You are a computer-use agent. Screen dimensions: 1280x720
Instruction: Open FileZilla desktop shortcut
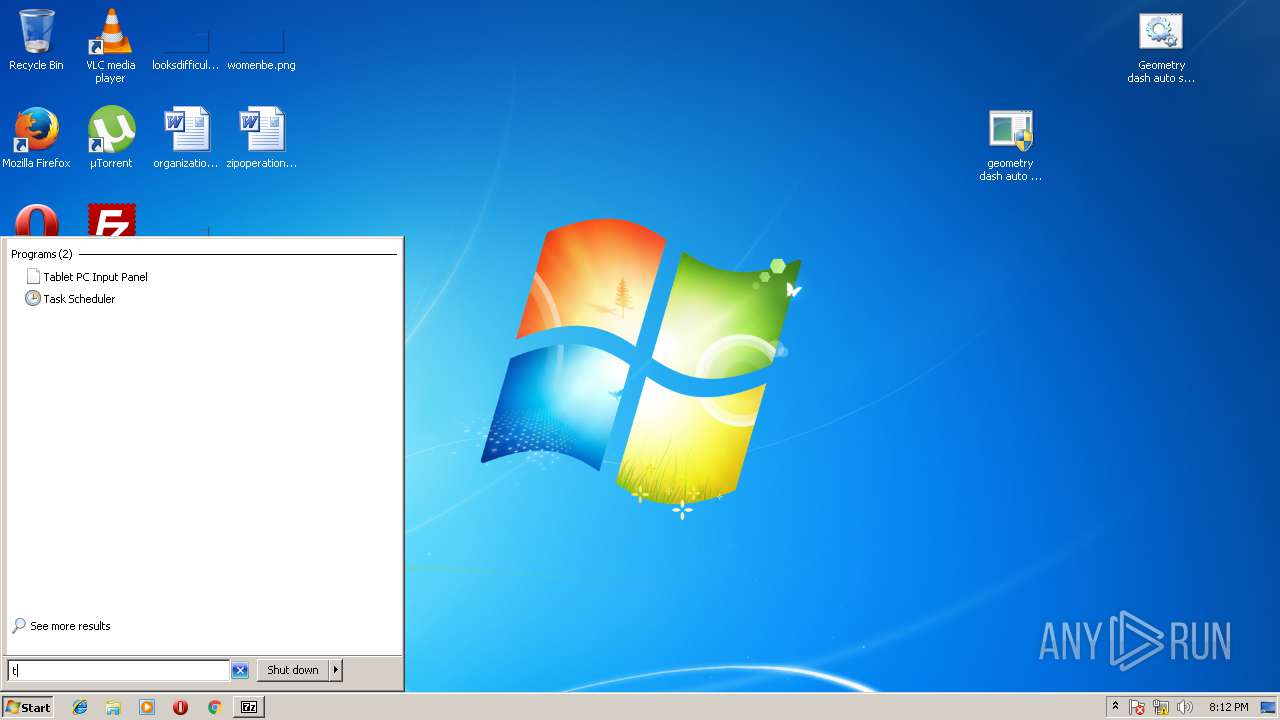111,221
